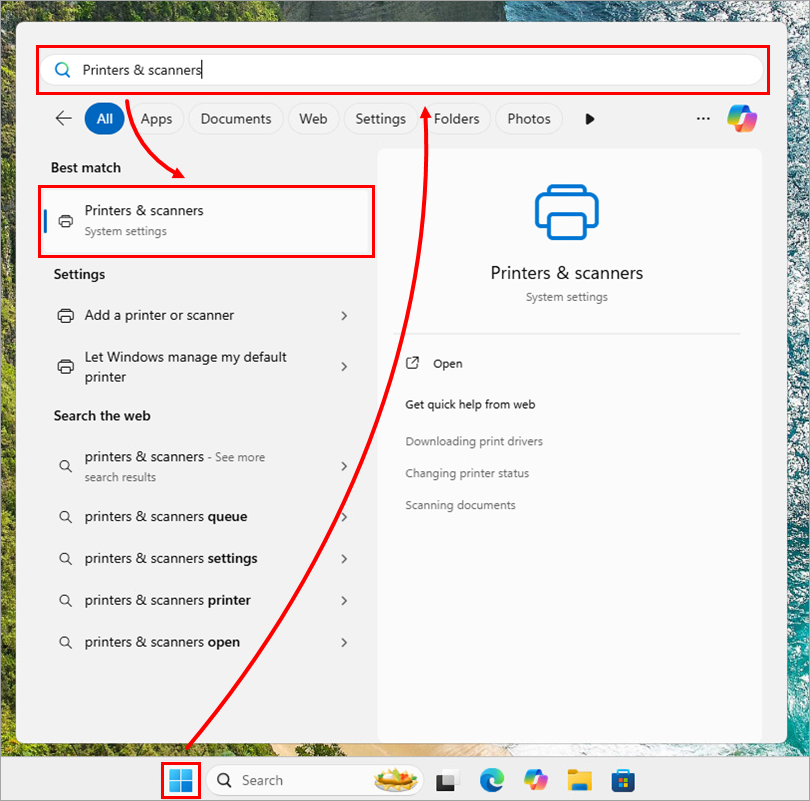The image size is (810, 801).
Task: Show more filter tabs with play arrow
Action: tap(590, 119)
